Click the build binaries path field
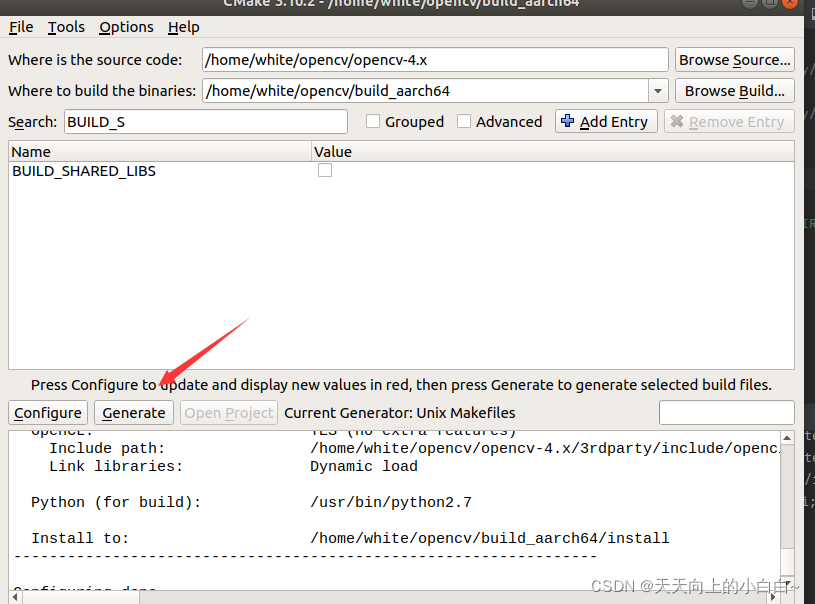 pos(425,91)
